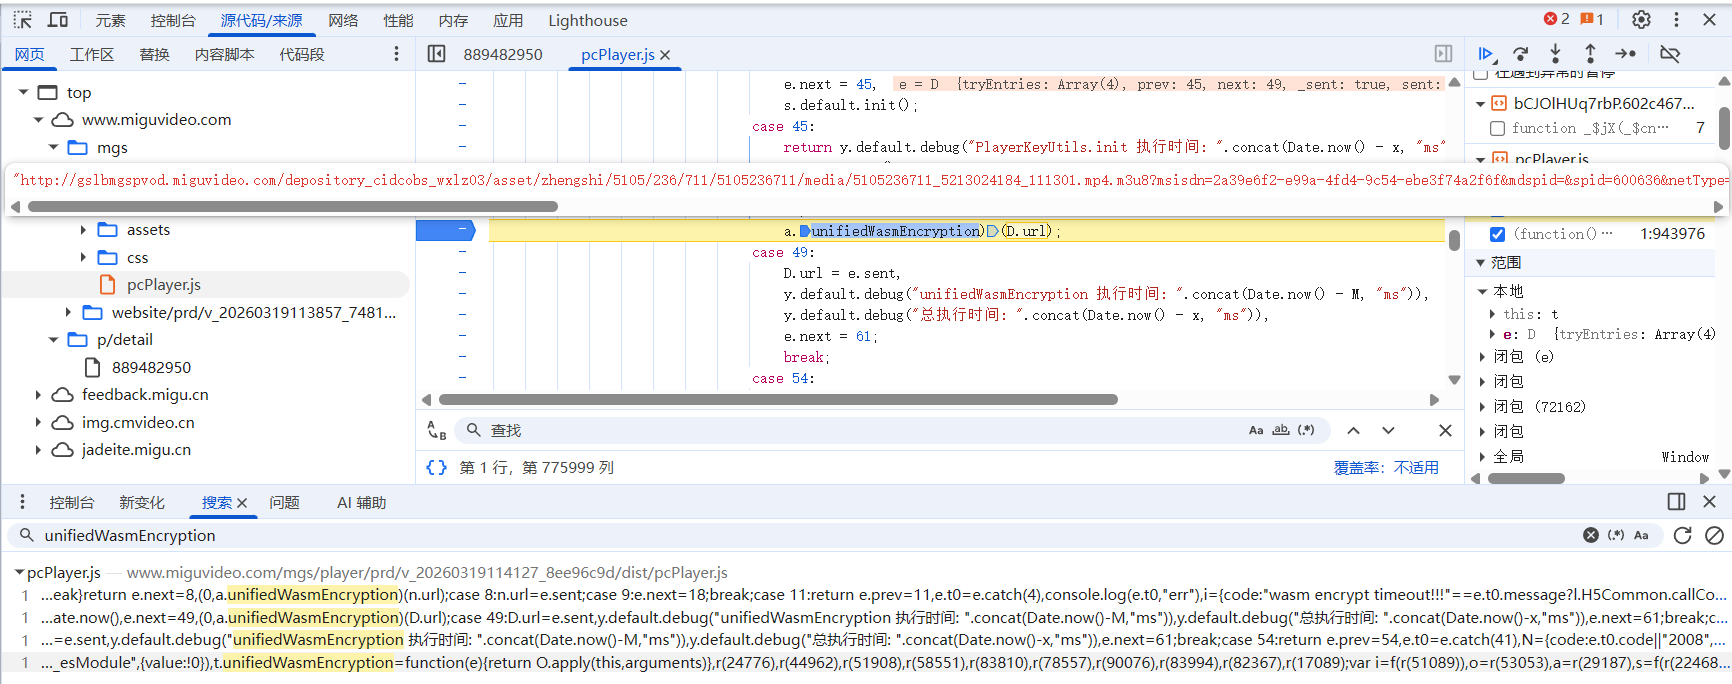Screen dimensions: 1732x684
Task: Toggle whole word match in find bar
Action: click(x=1281, y=431)
